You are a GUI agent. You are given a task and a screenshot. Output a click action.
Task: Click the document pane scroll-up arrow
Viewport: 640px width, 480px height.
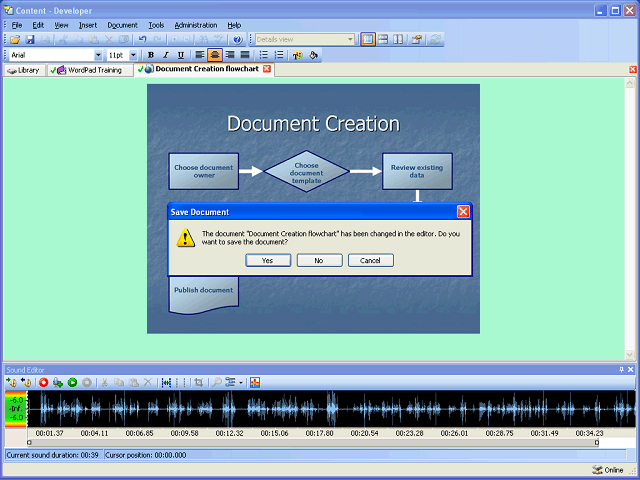629,83
